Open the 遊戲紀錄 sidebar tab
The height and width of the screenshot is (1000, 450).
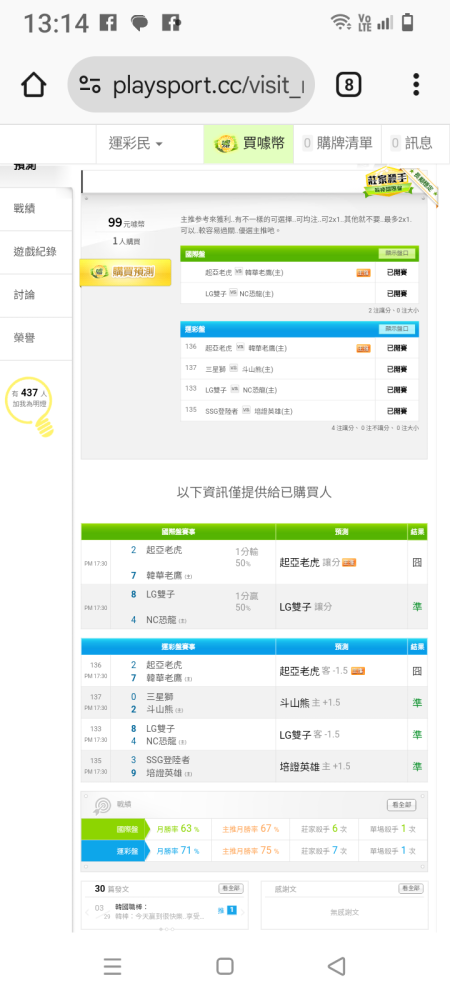[x=36, y=252]
